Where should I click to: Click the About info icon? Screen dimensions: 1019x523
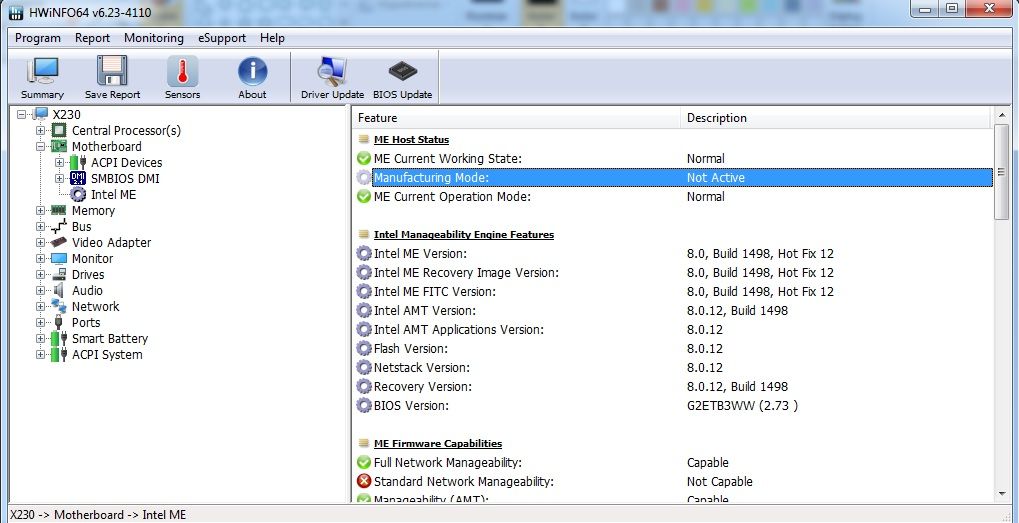(252, 71)
